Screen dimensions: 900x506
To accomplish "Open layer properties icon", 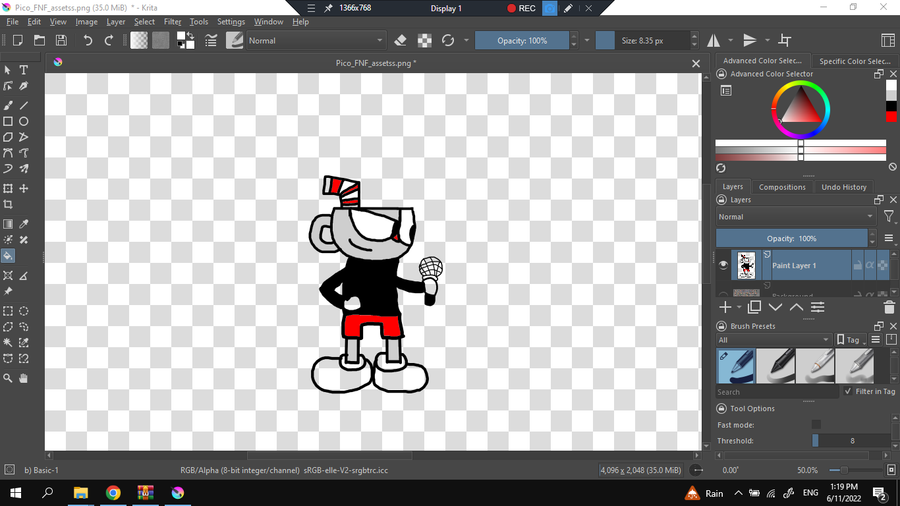I will tap(818, 308).
